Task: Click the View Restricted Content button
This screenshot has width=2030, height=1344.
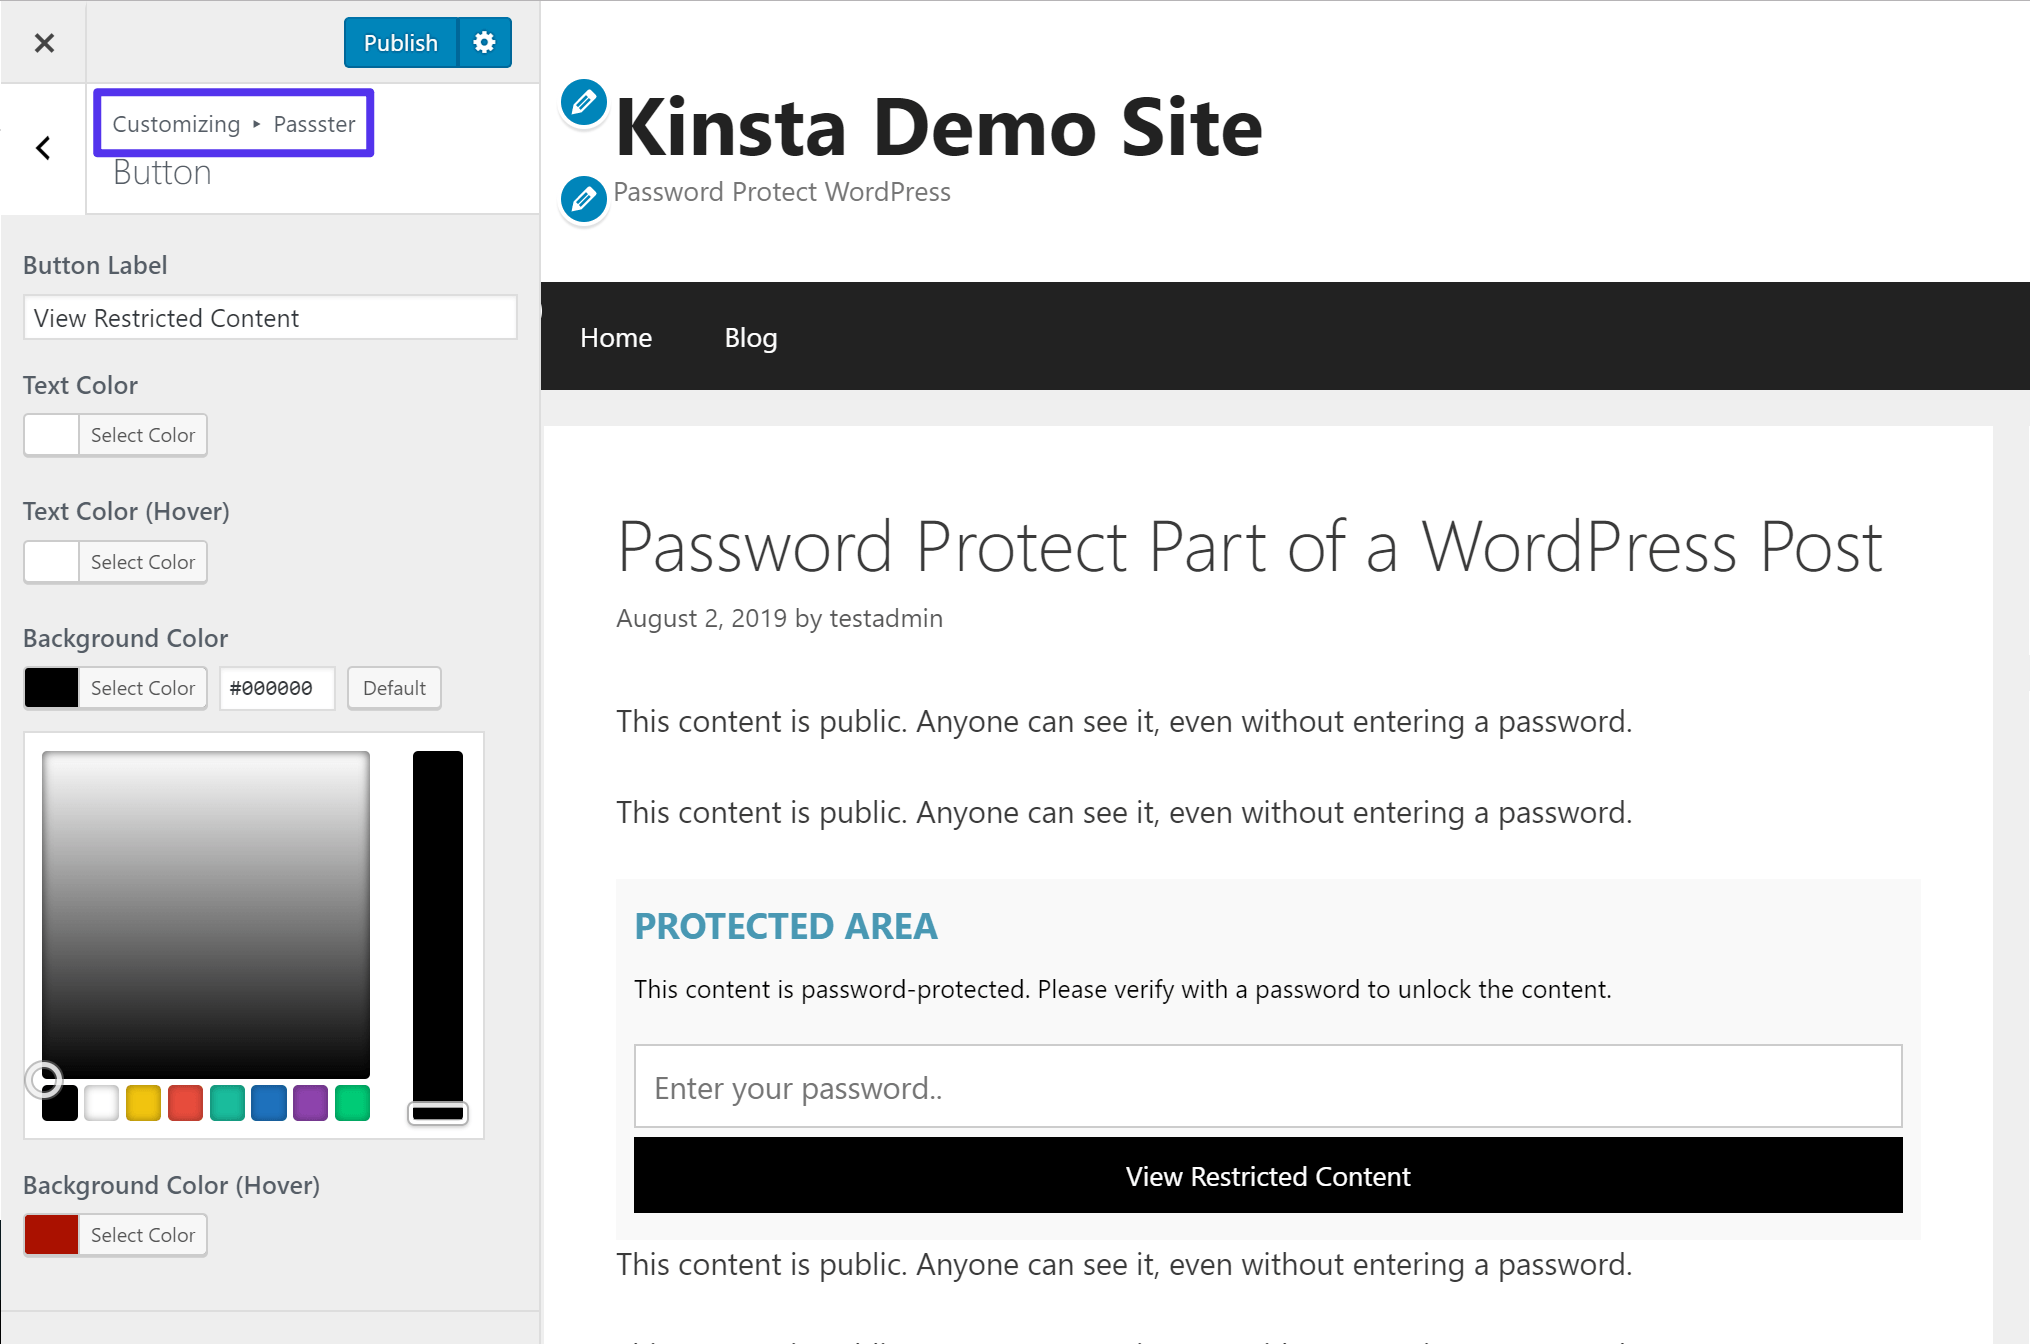Action: 1267,1174
